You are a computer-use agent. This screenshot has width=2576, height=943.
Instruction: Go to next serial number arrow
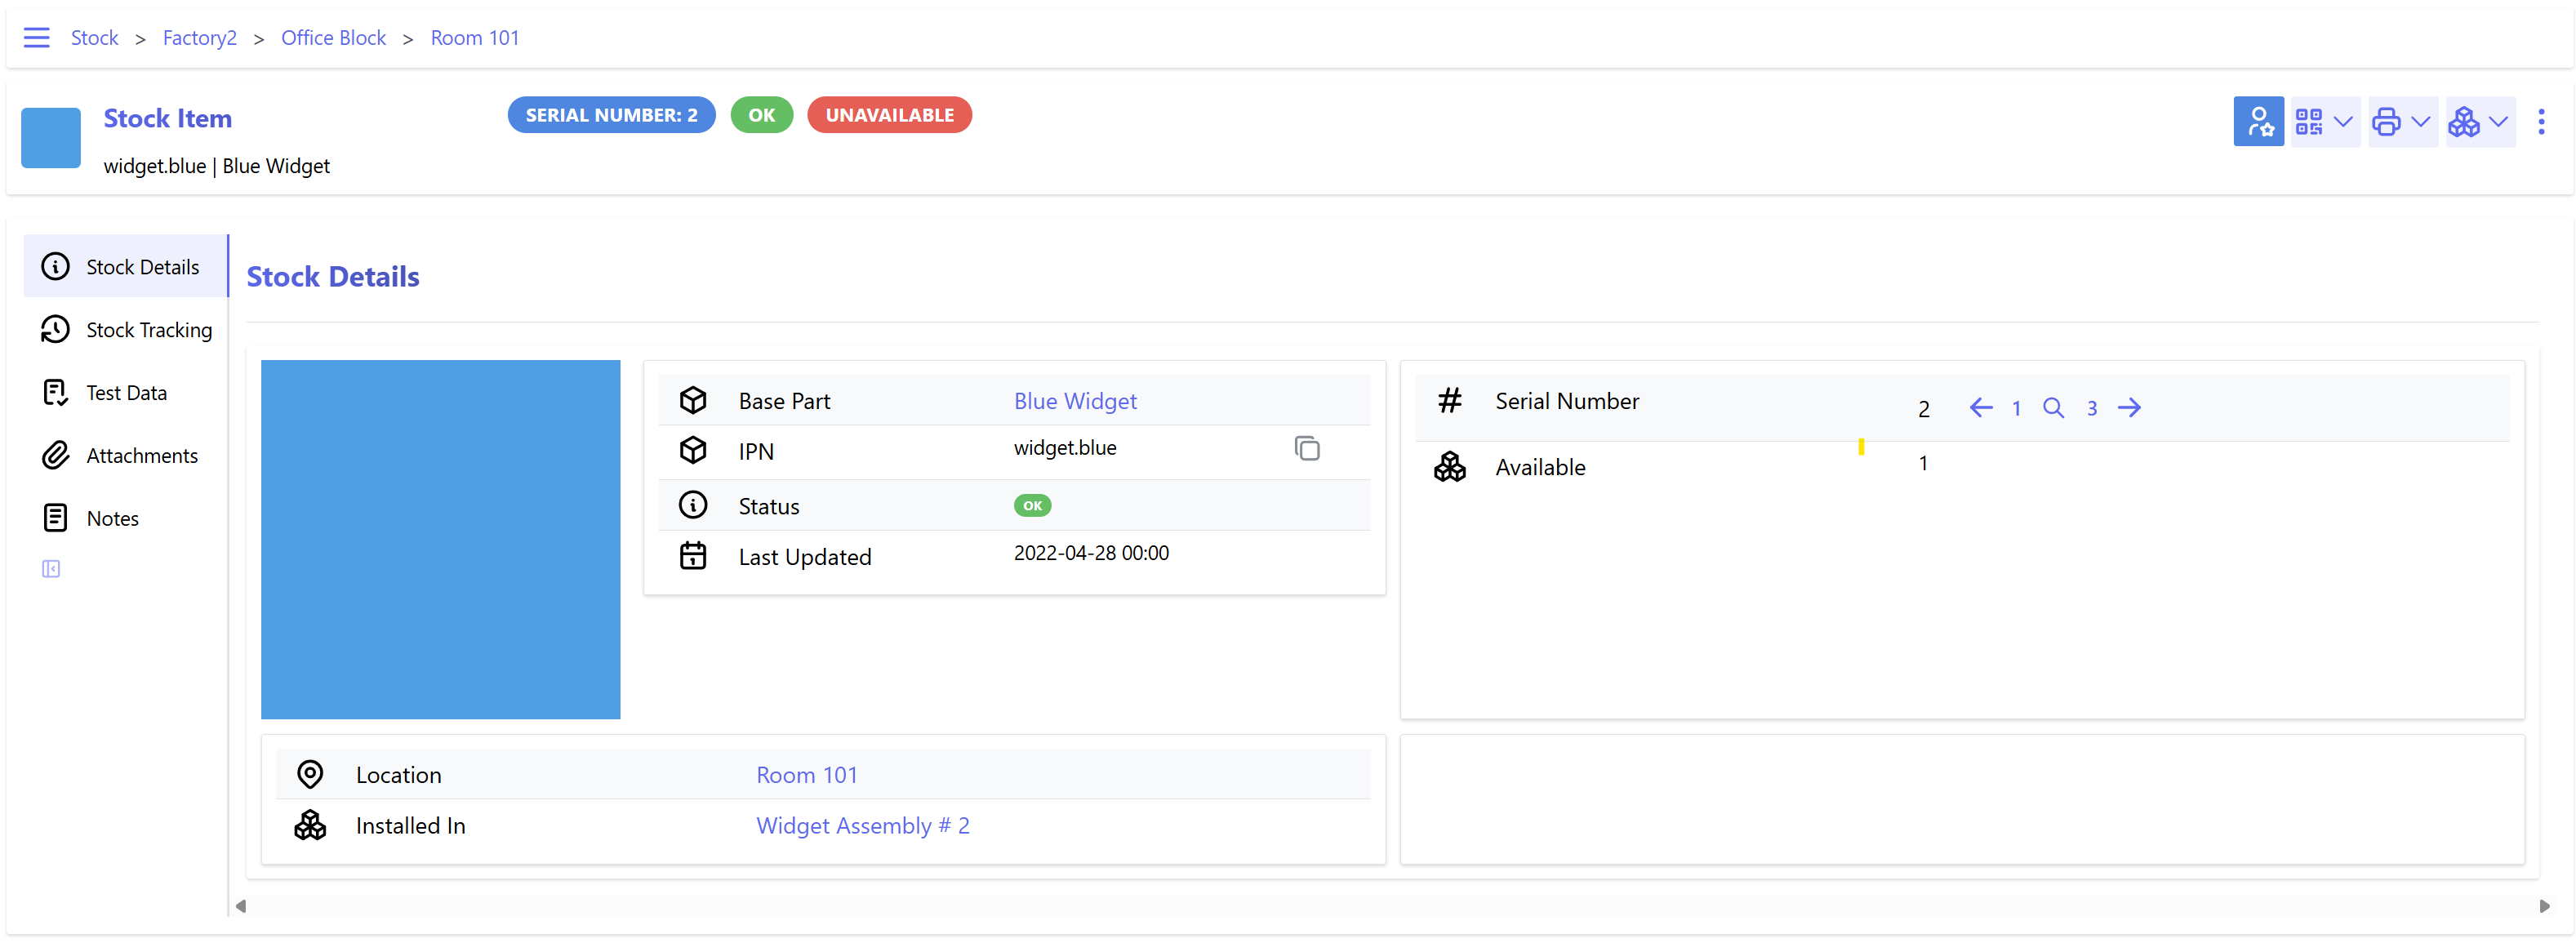[2129, 408]
